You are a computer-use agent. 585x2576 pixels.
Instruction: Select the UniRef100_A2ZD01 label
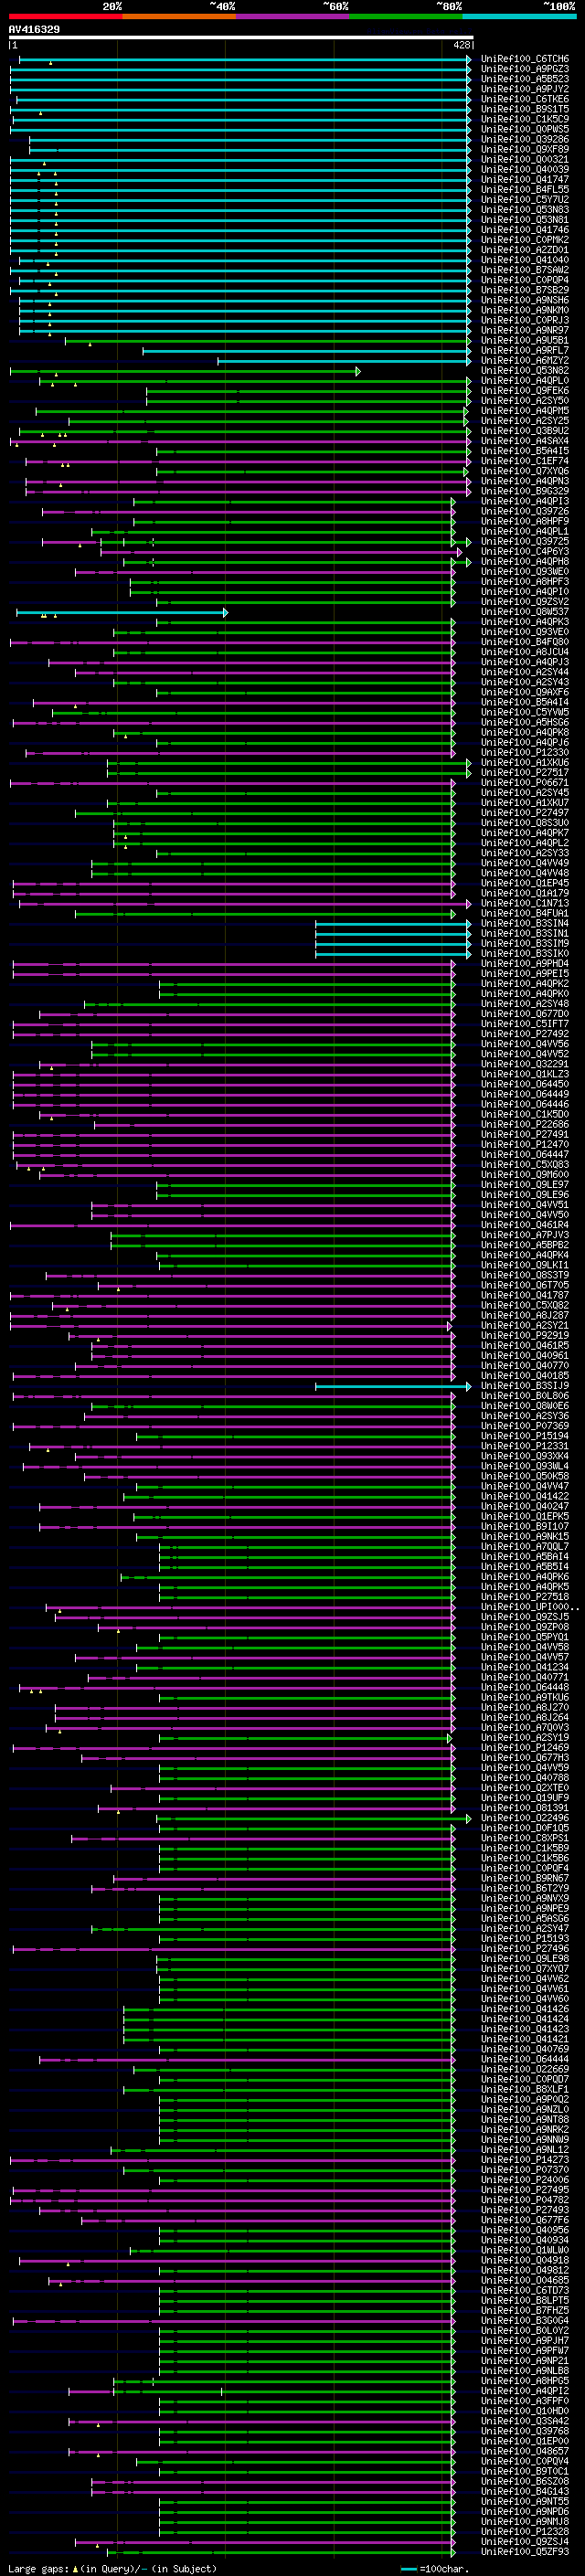click(x=525, y=250)
